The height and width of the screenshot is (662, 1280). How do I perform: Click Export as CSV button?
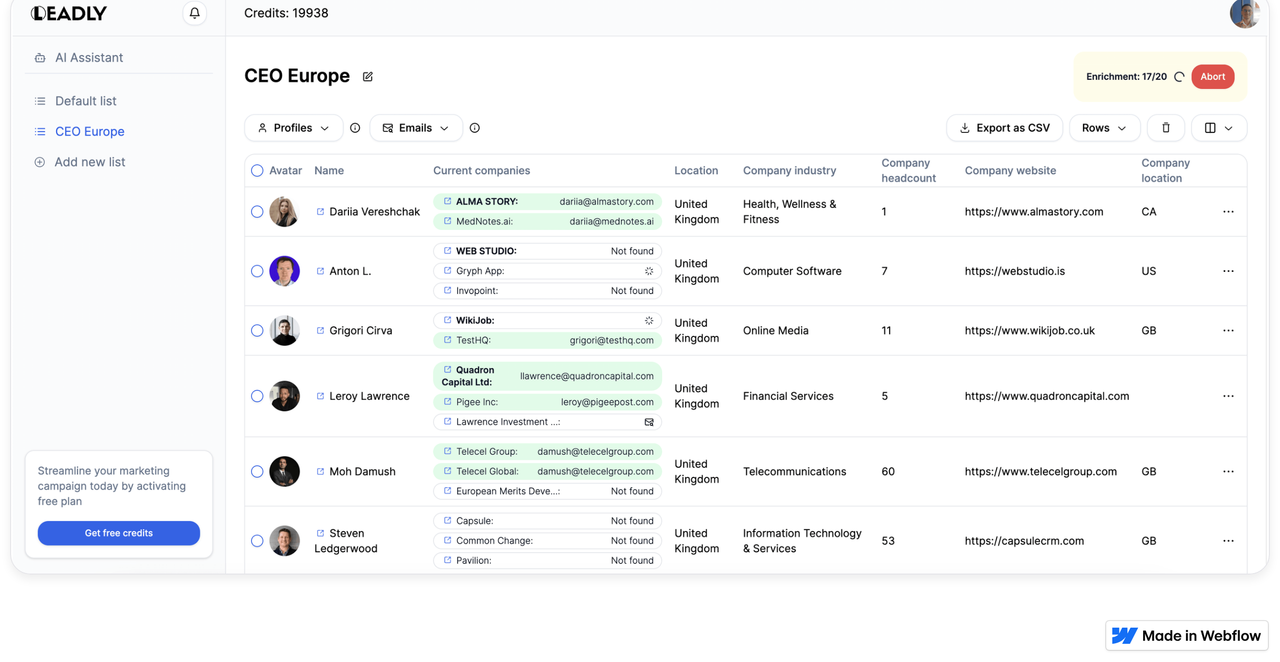(1004, 128)
